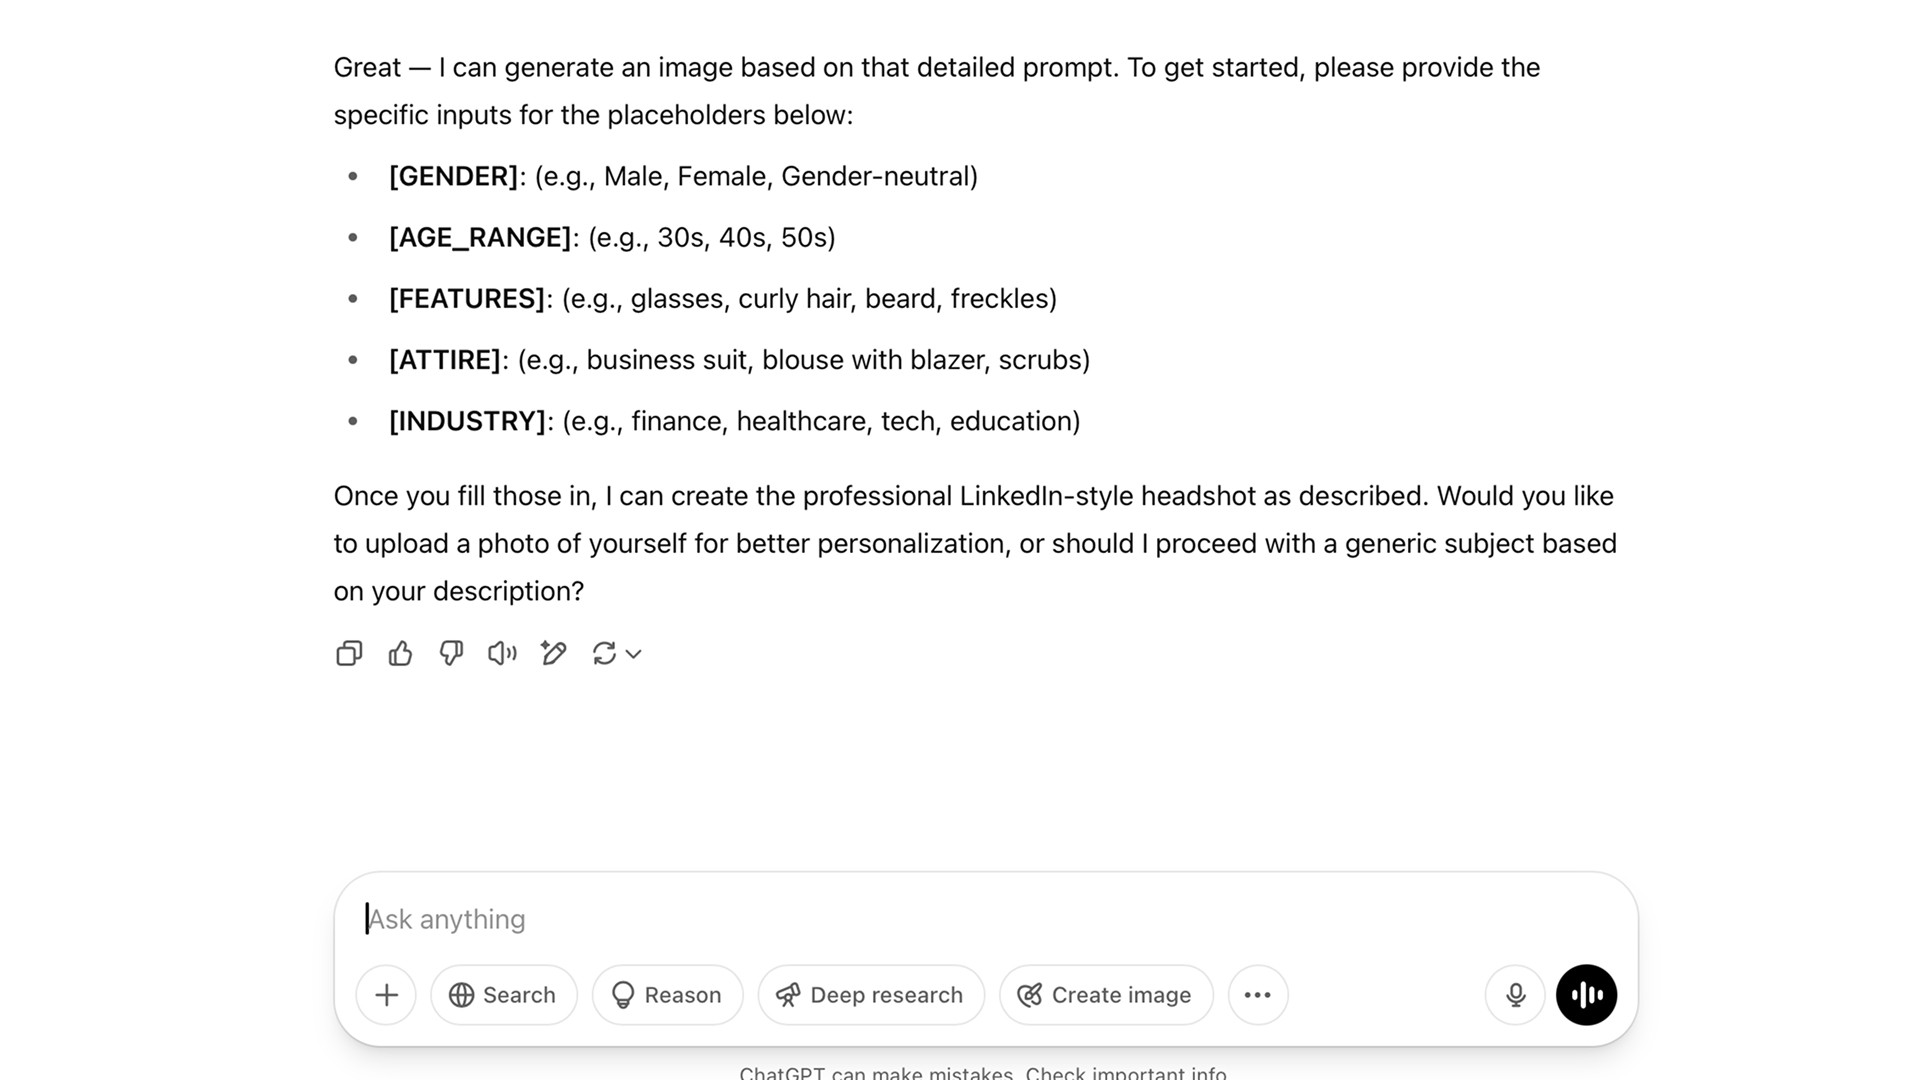The height and width of the screenshot is (1080, 1920).
Task: Toggle the Search tool on
Action: click(504, 995)
